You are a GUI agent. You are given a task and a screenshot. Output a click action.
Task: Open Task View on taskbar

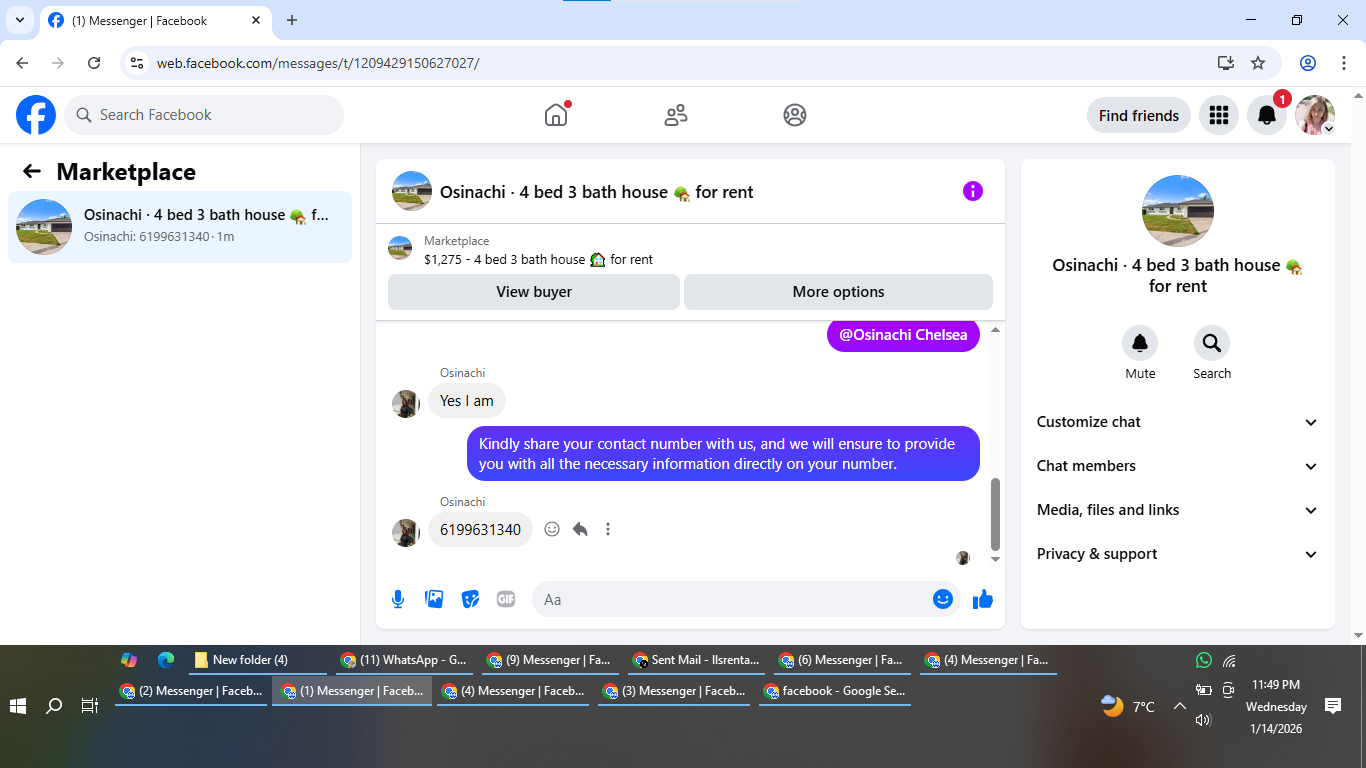[x=90, y=706]
